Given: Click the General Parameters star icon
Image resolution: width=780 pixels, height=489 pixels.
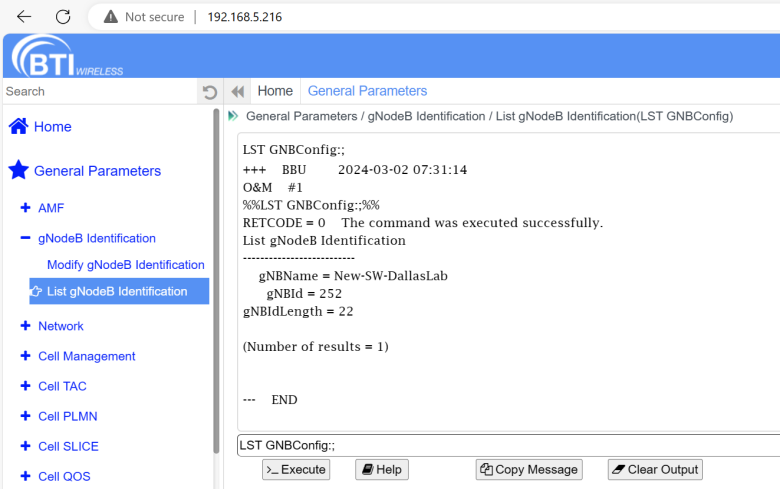Looking at the screenshot, I should coord(18,171).
